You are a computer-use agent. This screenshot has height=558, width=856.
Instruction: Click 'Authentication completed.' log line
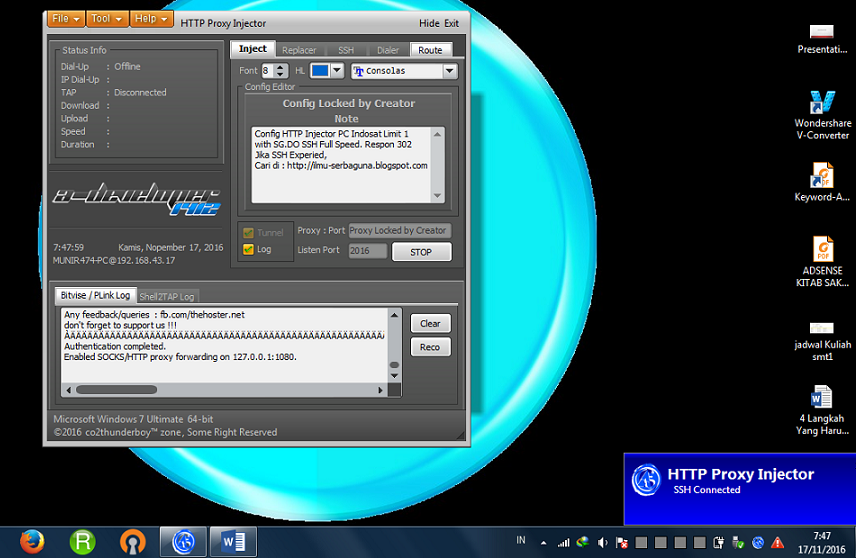point(115,346)
